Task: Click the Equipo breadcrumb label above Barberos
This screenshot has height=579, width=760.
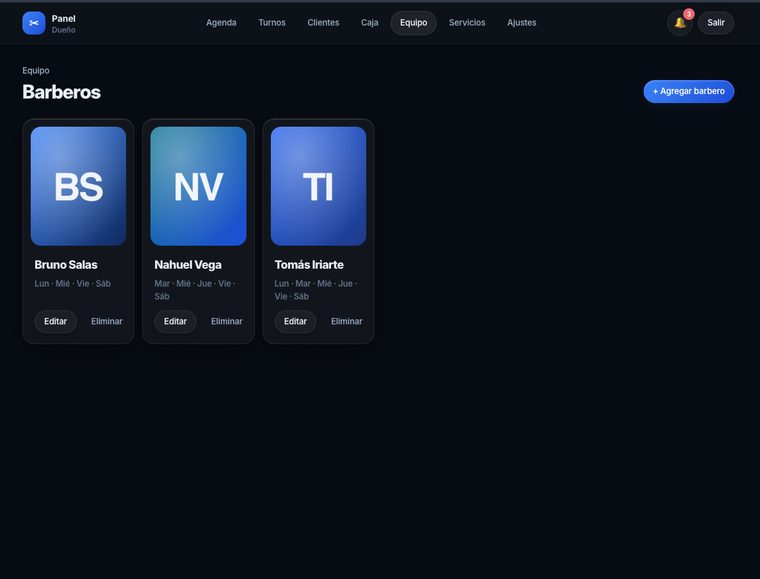Action: (36, 70)
